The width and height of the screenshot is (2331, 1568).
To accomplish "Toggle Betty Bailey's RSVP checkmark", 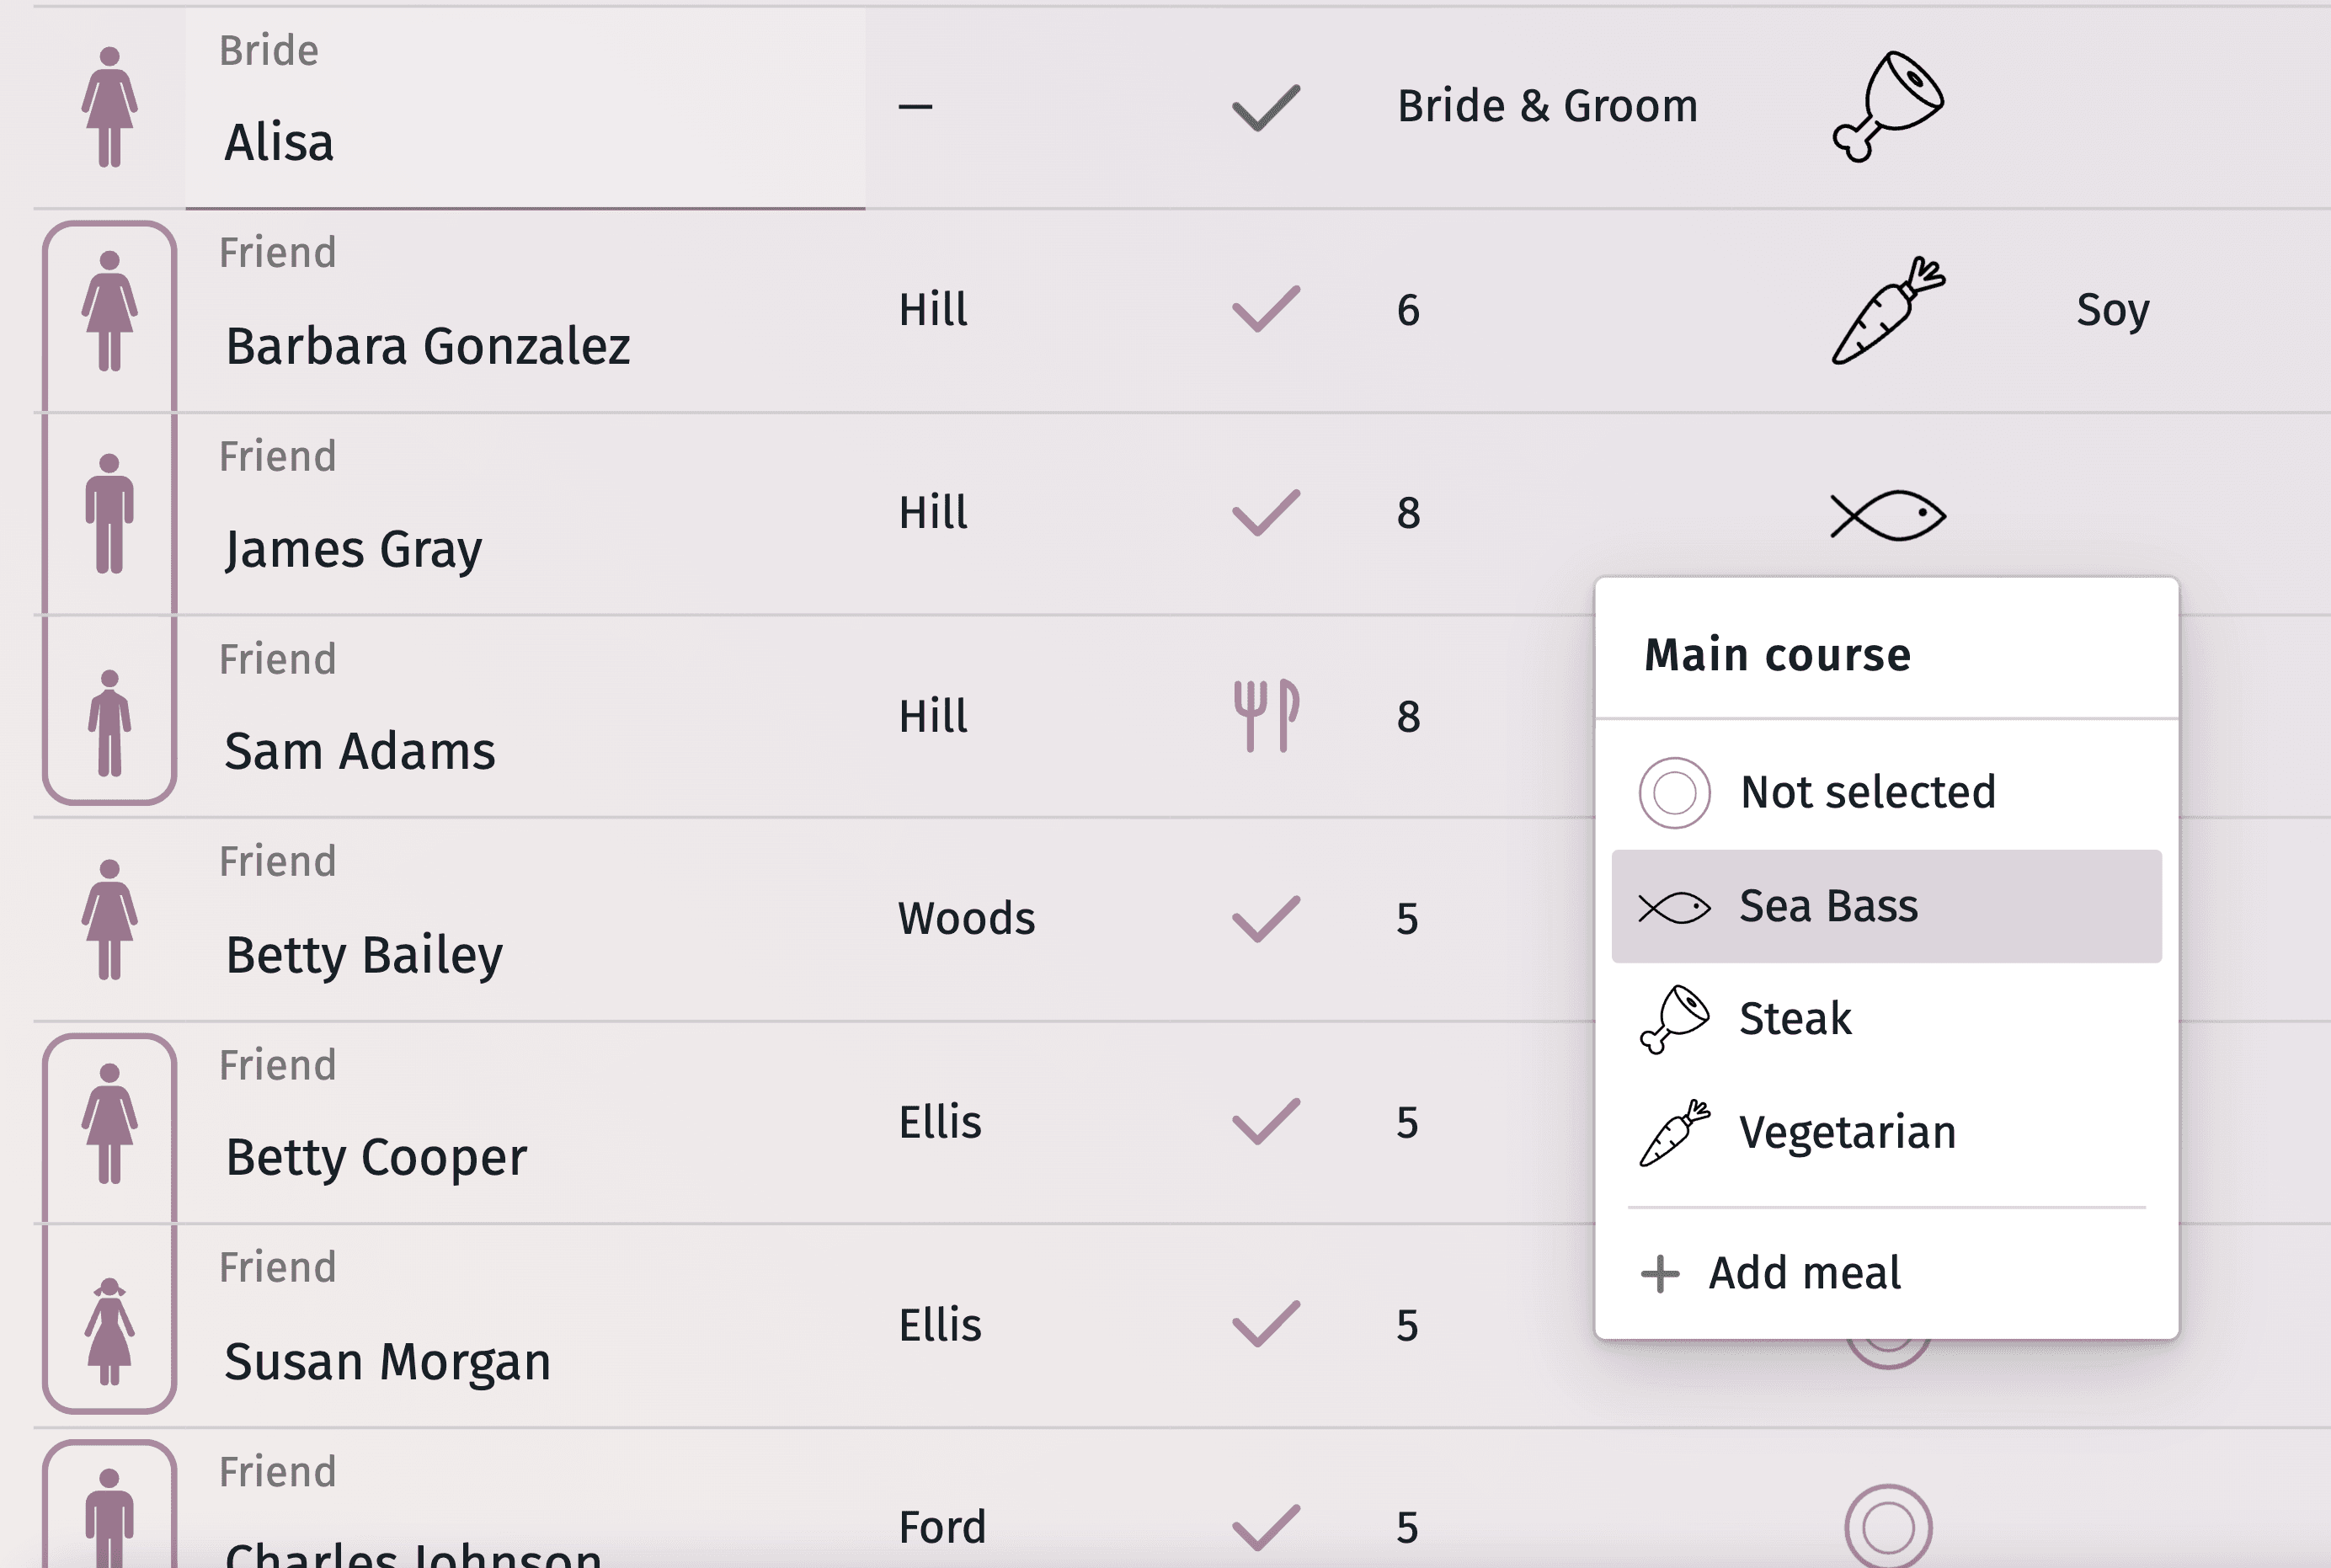I will (1265, 919).
